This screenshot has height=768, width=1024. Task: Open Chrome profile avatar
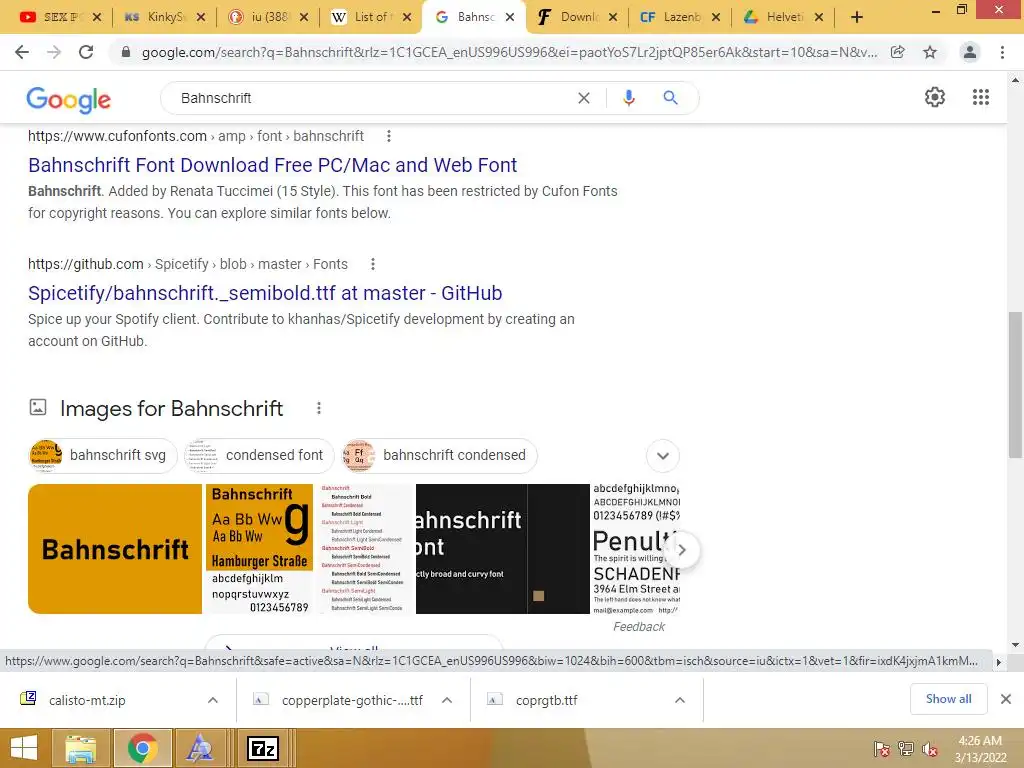coord(970,52)
